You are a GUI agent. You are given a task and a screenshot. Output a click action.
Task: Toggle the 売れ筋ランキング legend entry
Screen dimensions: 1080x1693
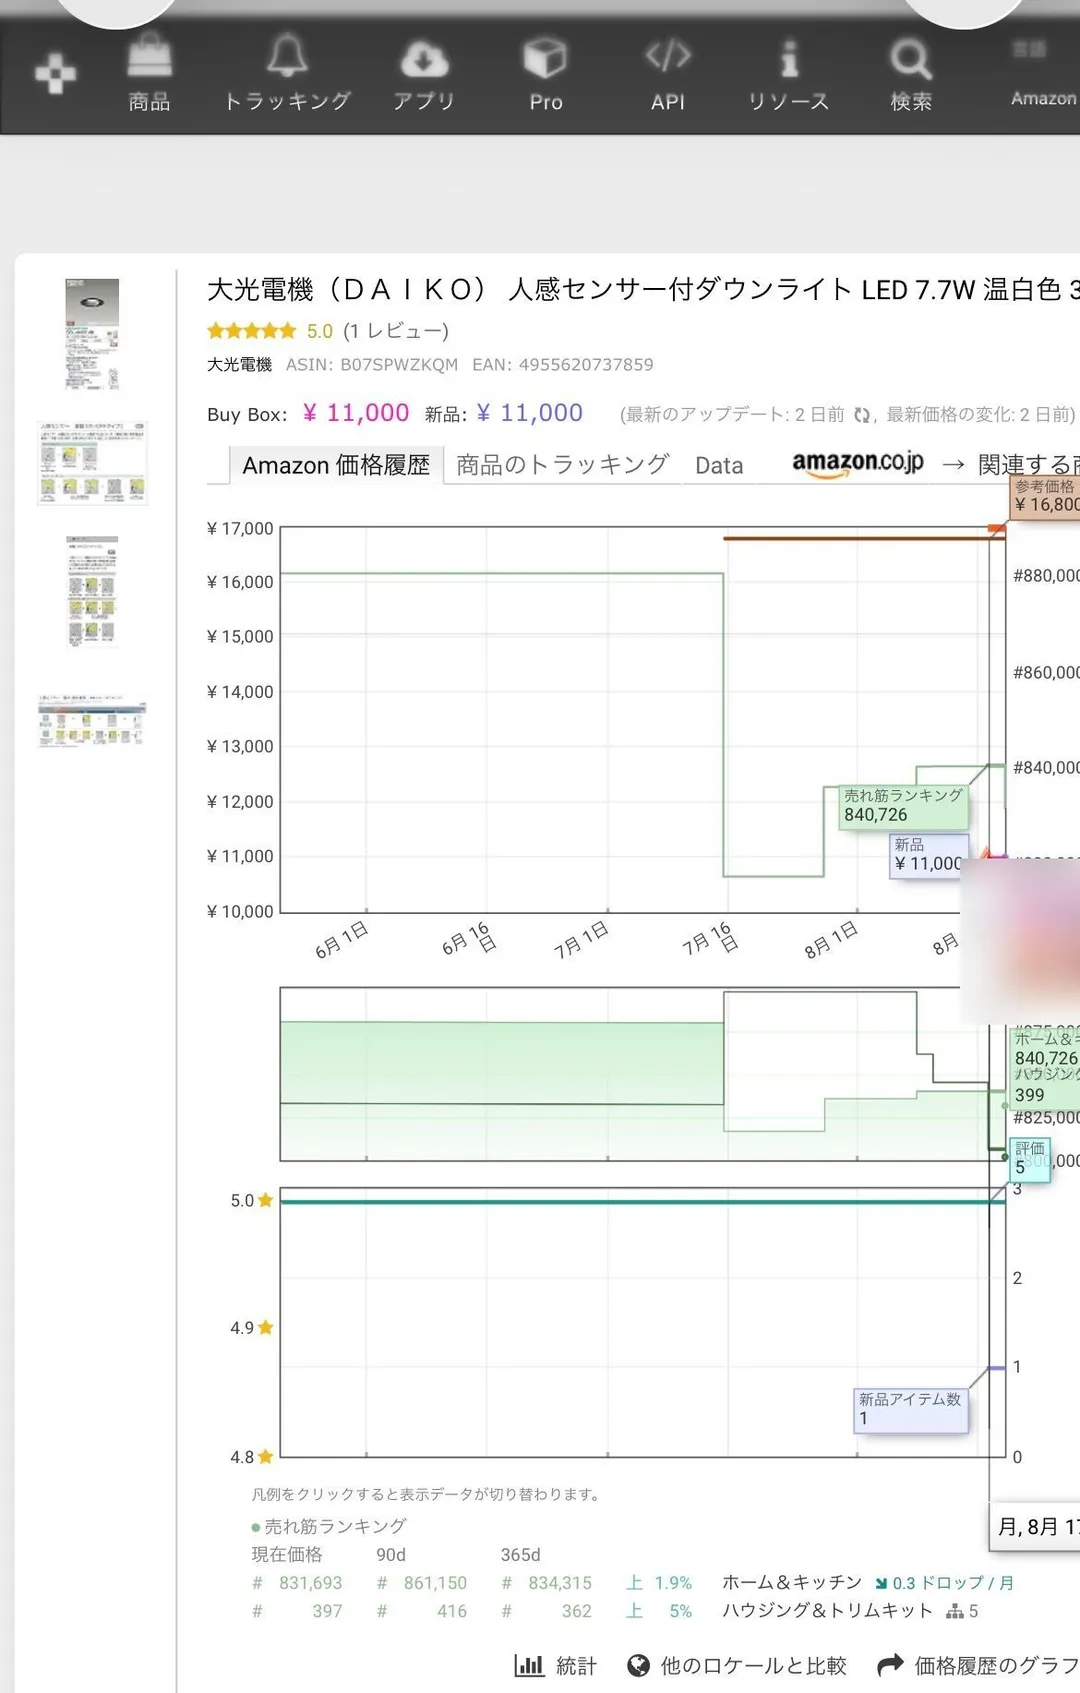[329, 1527]
